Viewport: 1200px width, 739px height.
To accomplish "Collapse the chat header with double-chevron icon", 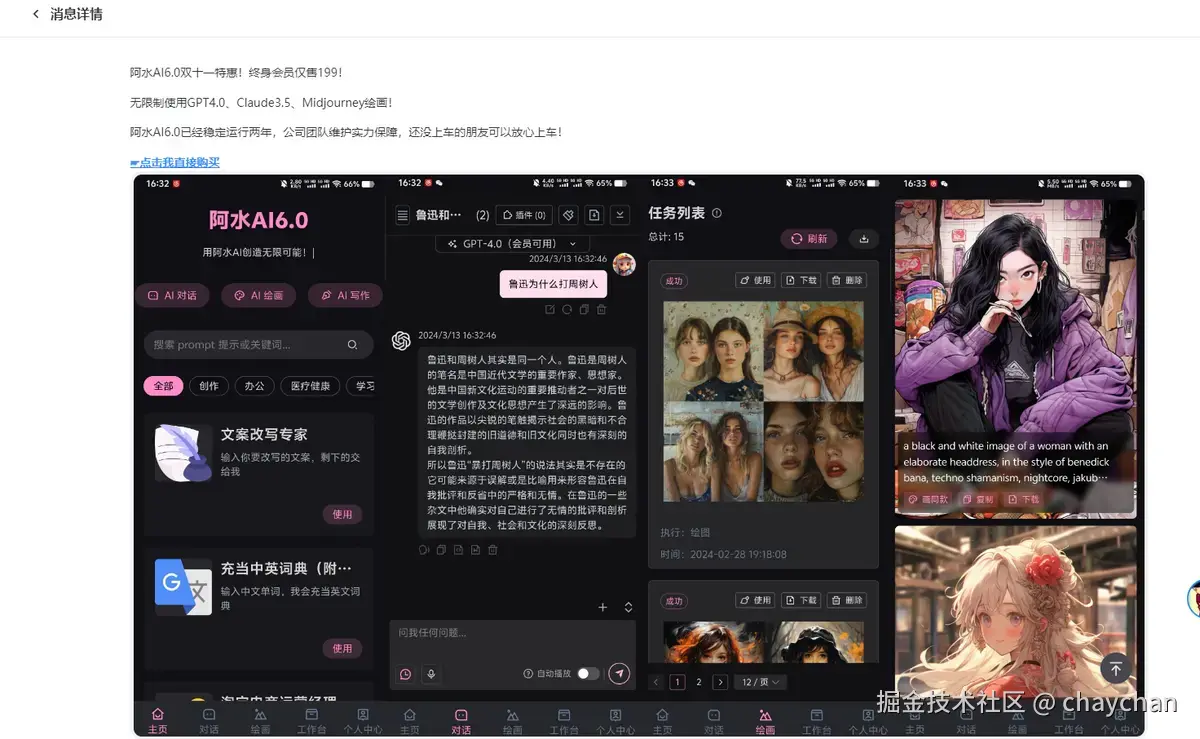I will coord(620,215).
